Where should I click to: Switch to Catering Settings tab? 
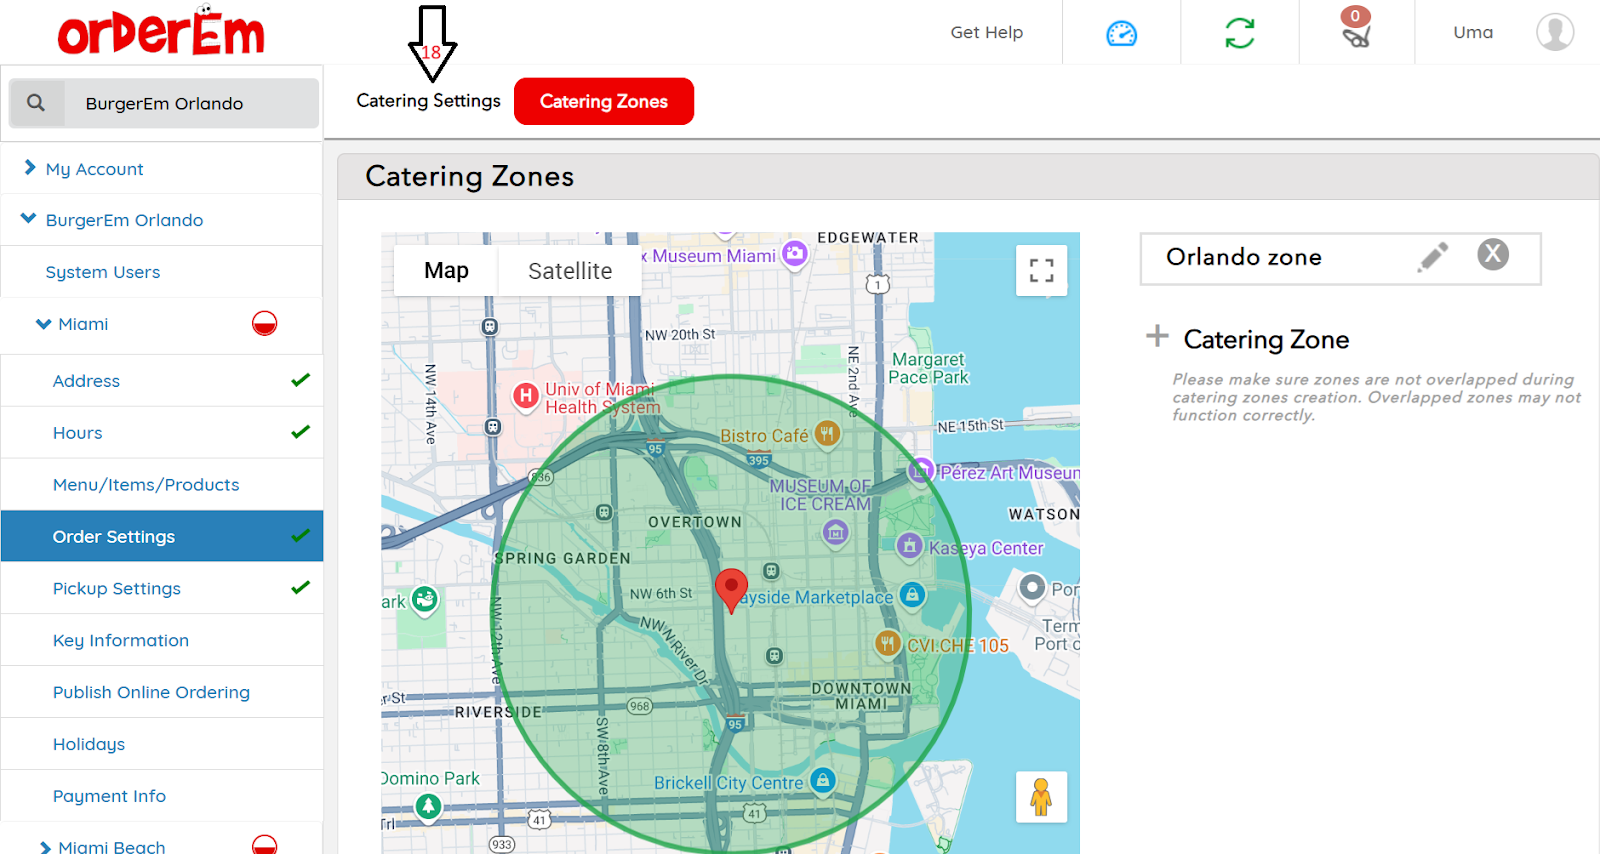[x=428, y=101]
